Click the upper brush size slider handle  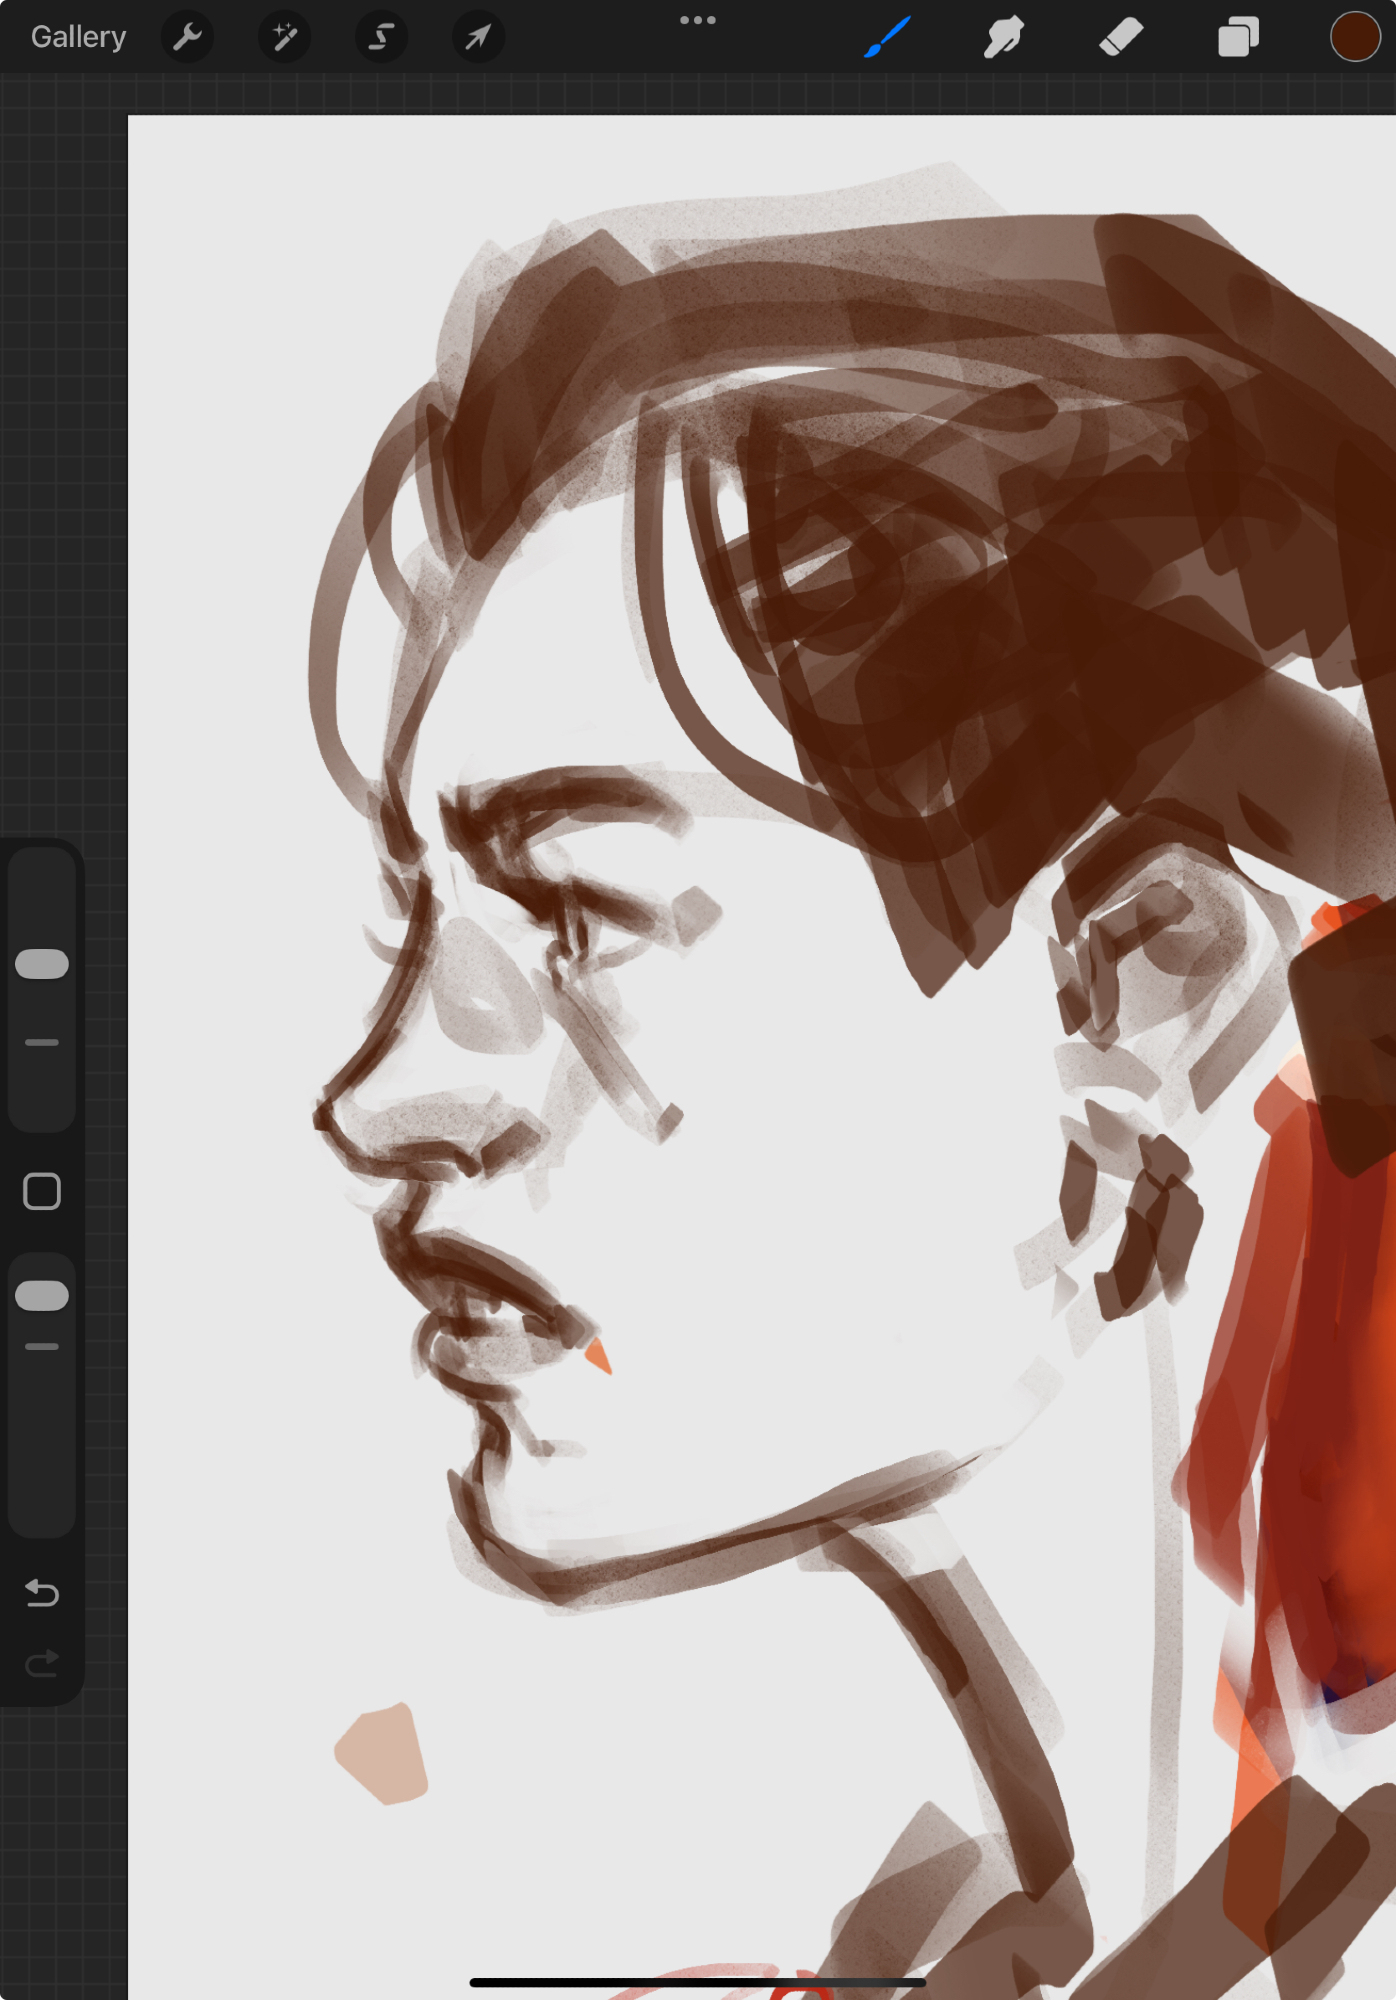(x=42, y=964)
